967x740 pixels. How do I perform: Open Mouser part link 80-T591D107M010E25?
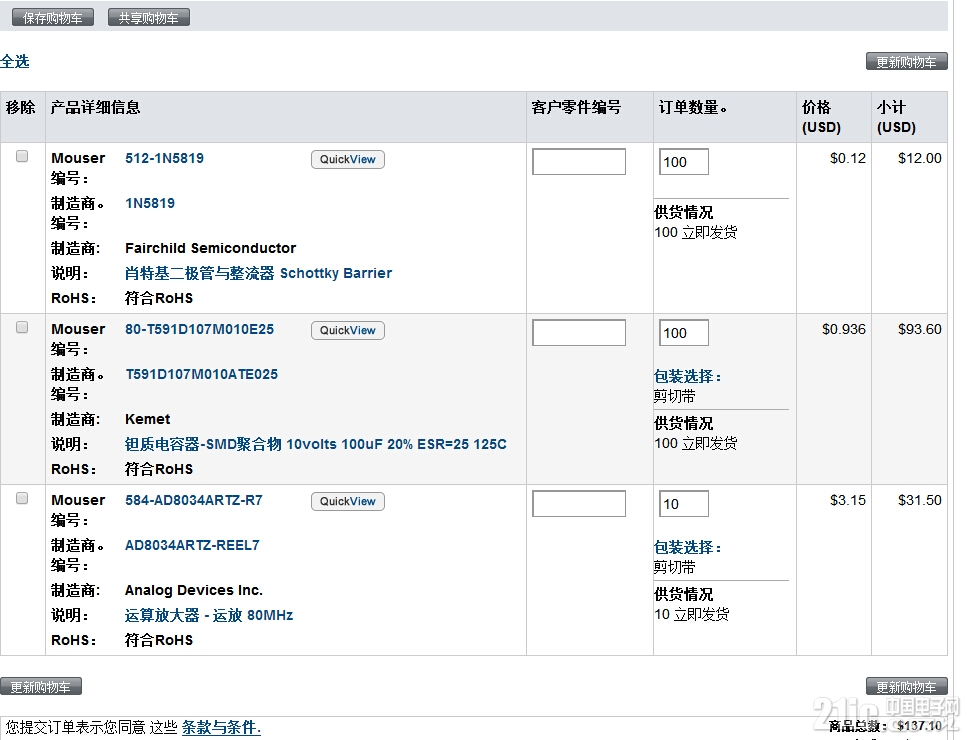[199, 329]
